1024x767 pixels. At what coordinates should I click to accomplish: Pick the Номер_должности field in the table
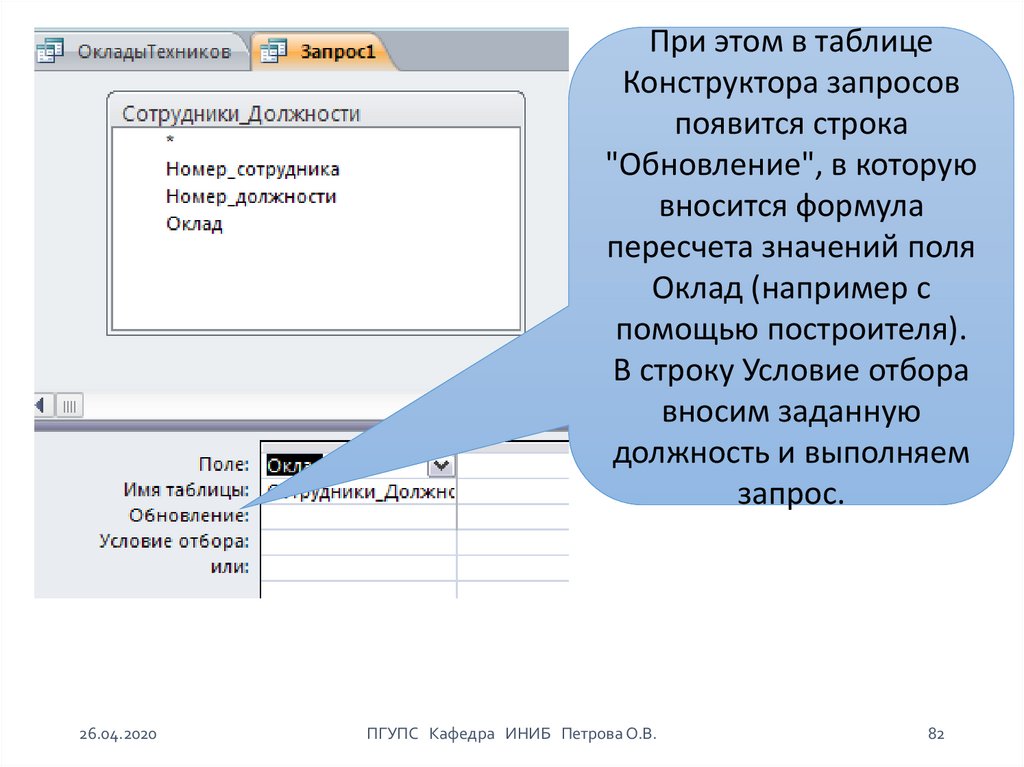coord(250,197)
